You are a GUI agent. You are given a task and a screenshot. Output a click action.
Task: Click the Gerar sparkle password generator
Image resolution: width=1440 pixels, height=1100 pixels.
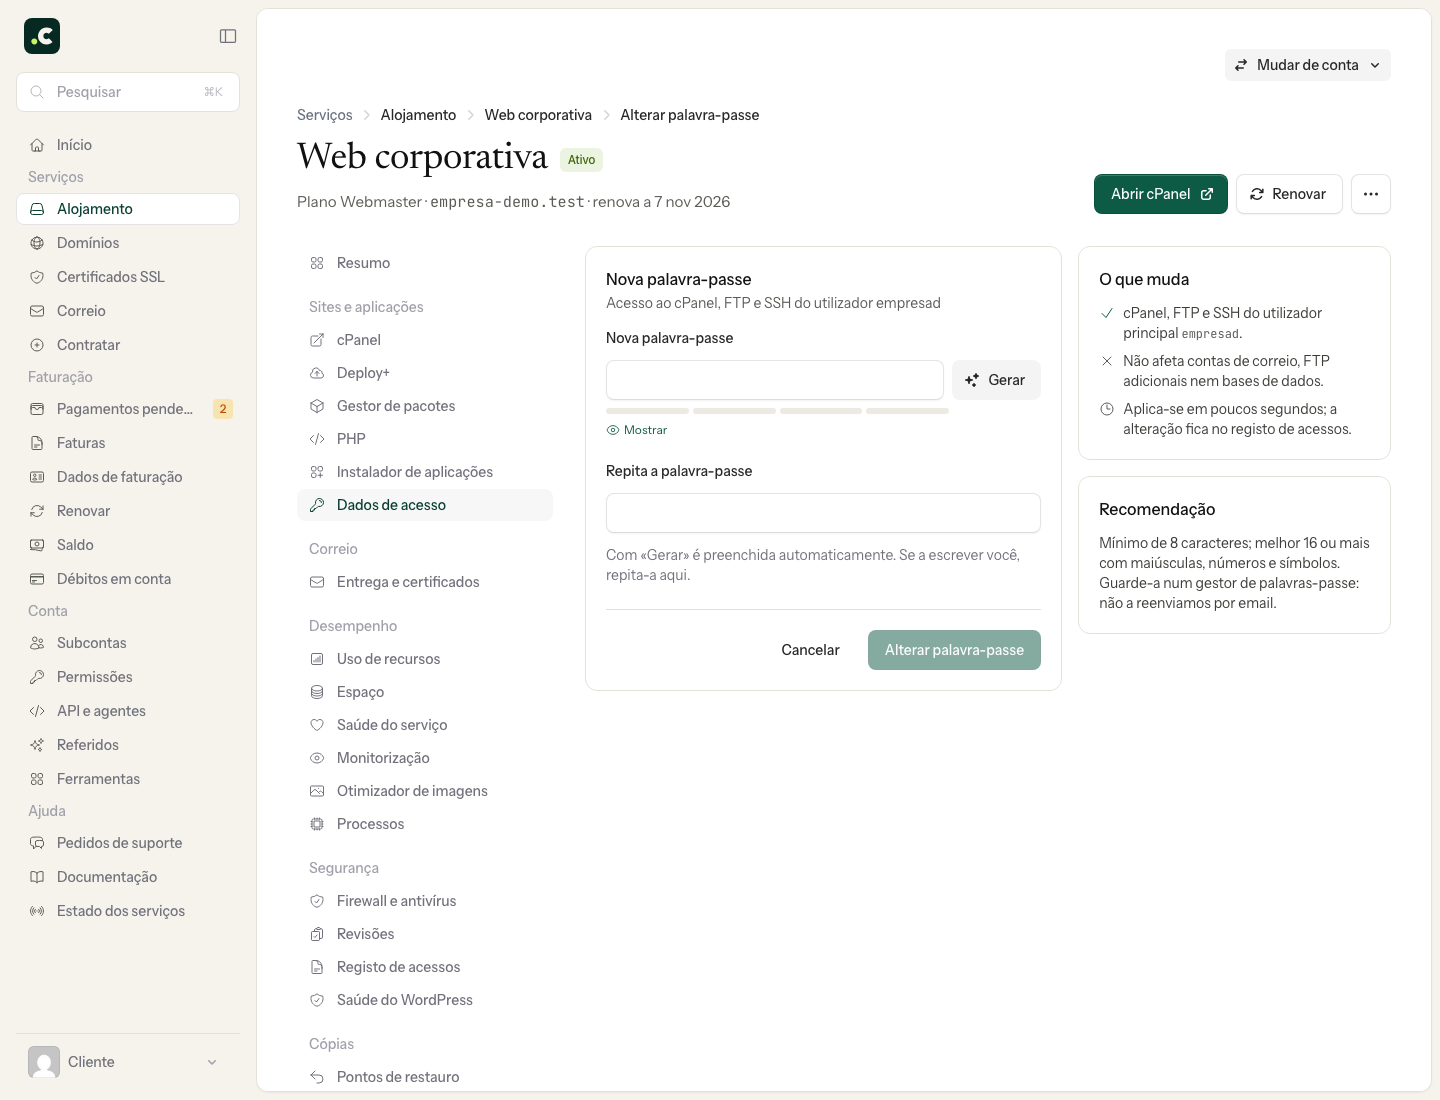pyautogui.click(x=996, y=380)
